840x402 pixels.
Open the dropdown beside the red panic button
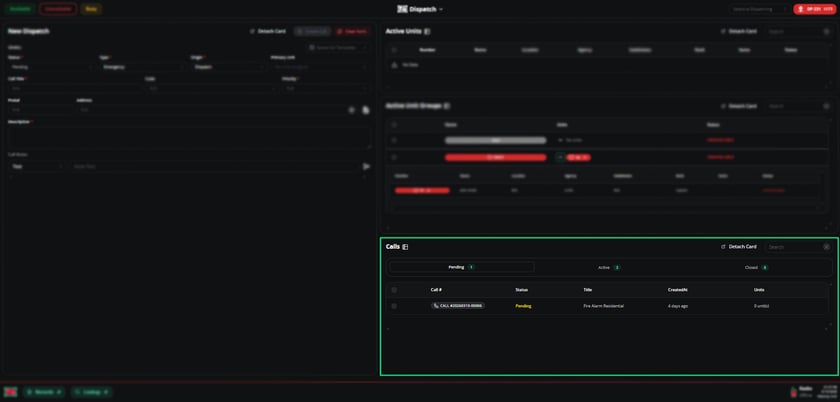click(x=759, y=9)
